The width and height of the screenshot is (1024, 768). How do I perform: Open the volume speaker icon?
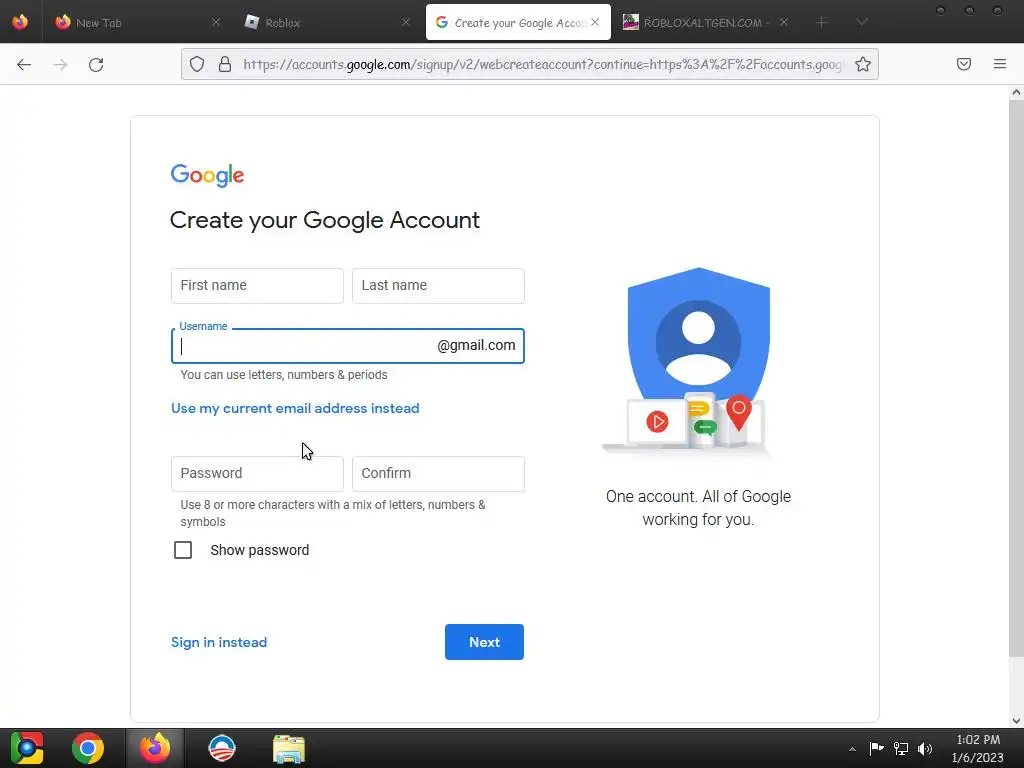pyautogui.click(x=925, y=748)
